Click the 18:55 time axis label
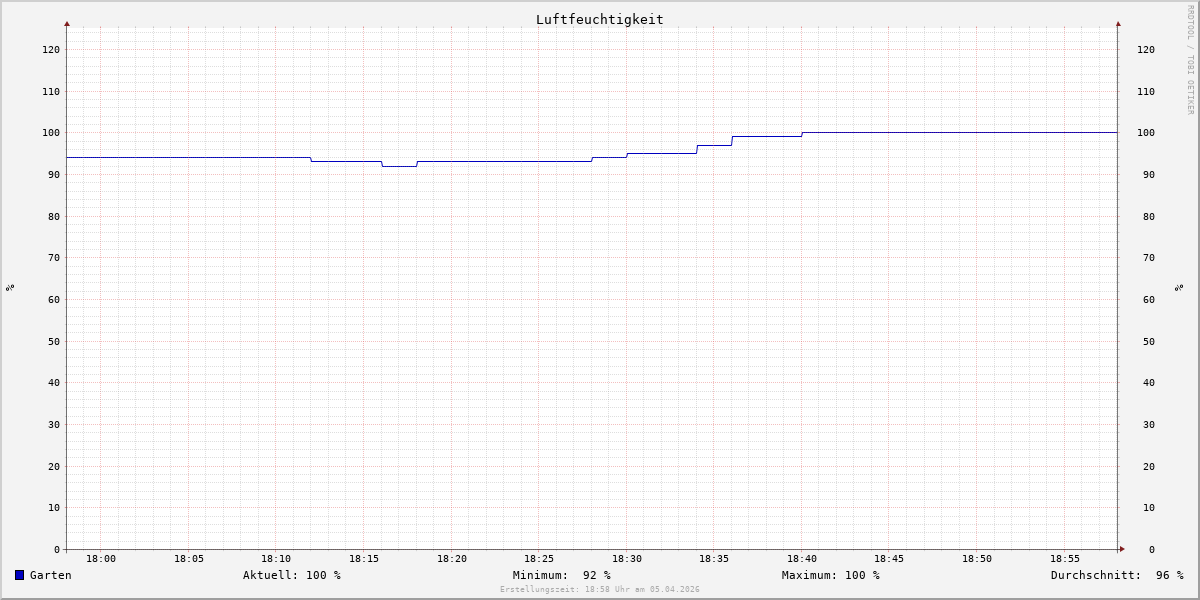 (1065, 559)
